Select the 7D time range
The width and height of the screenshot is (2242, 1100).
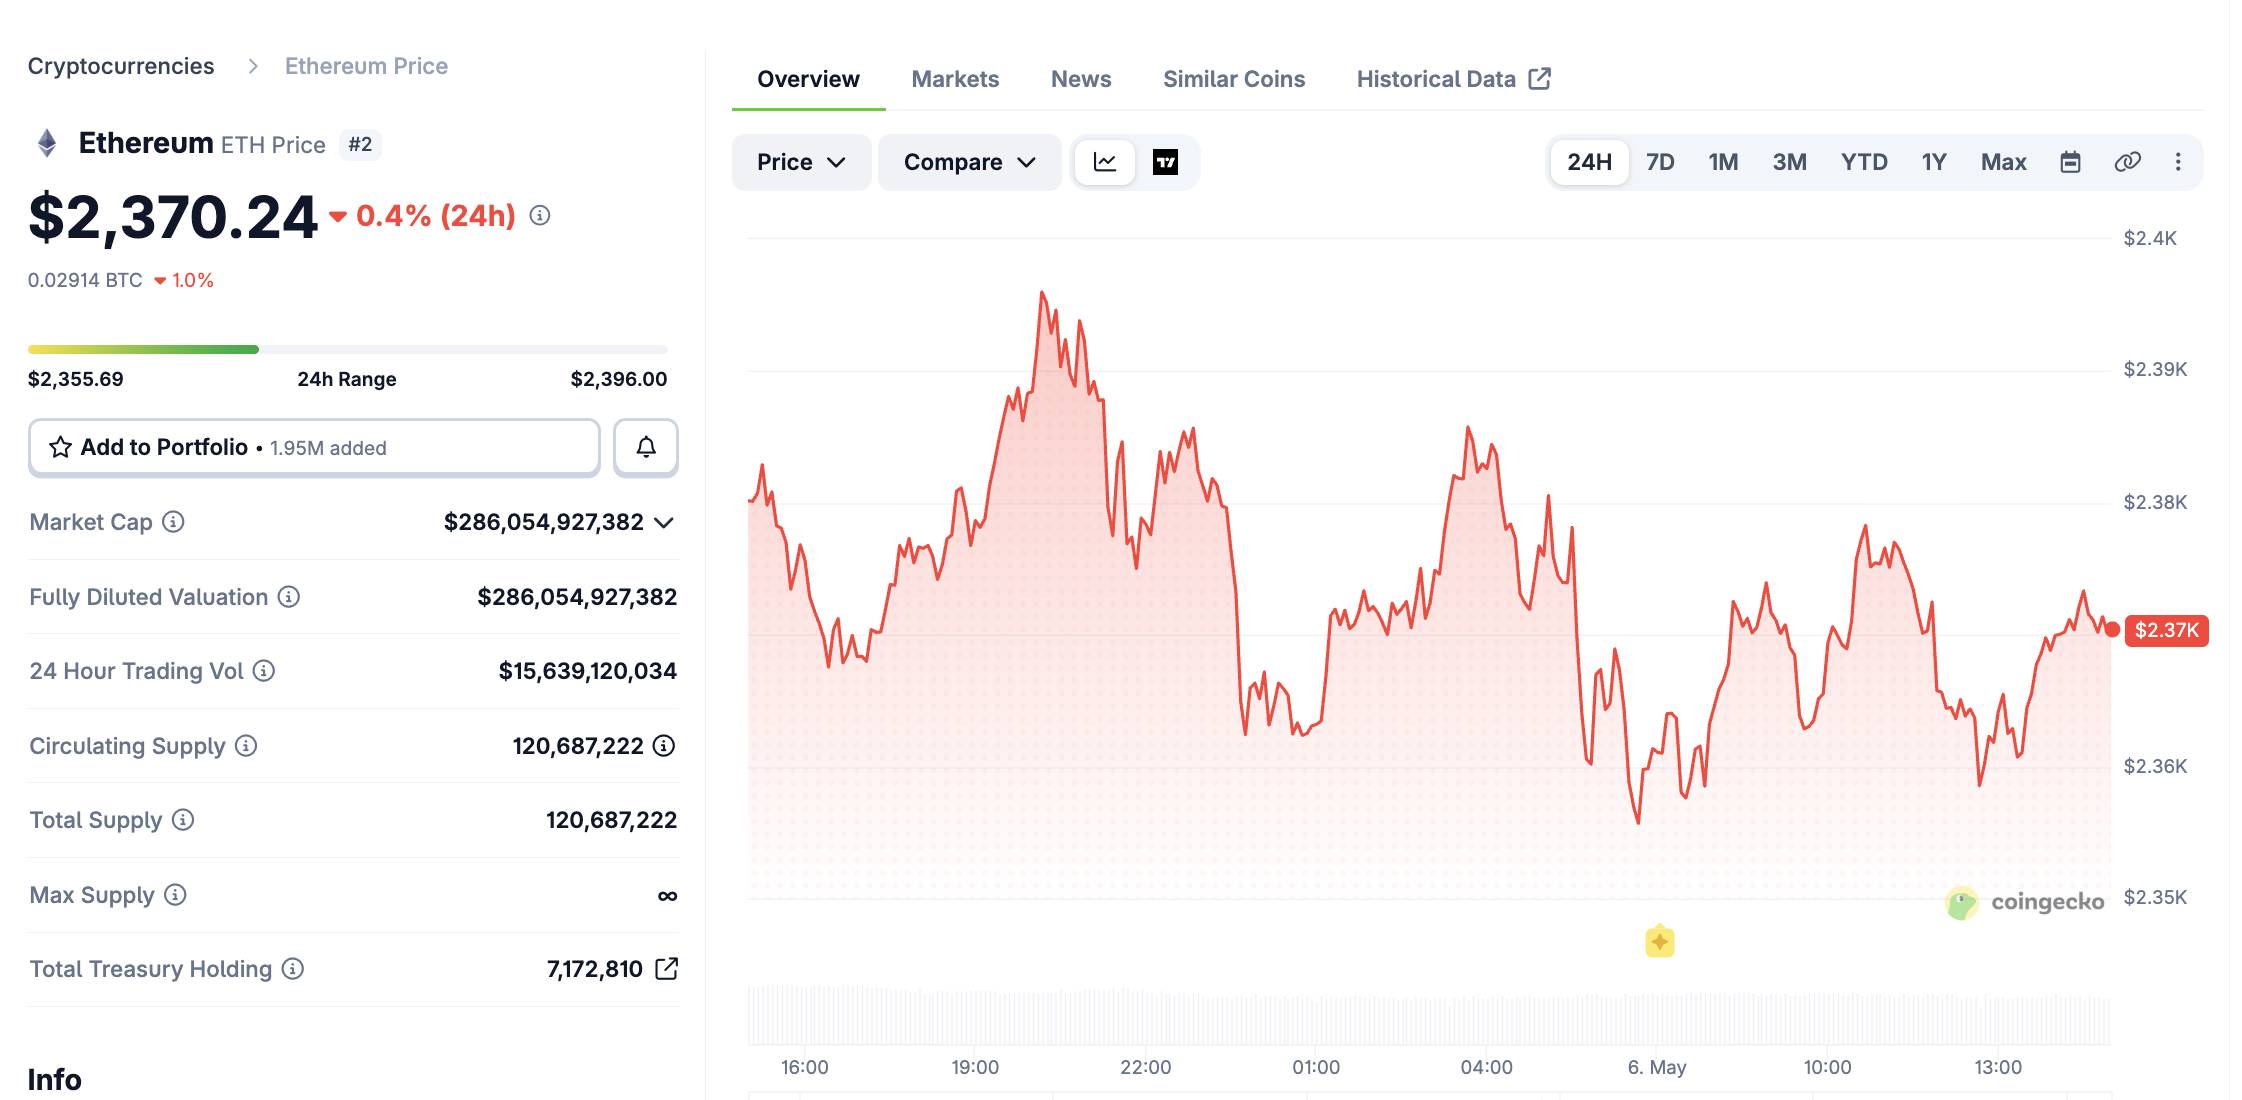(1660, 162)
